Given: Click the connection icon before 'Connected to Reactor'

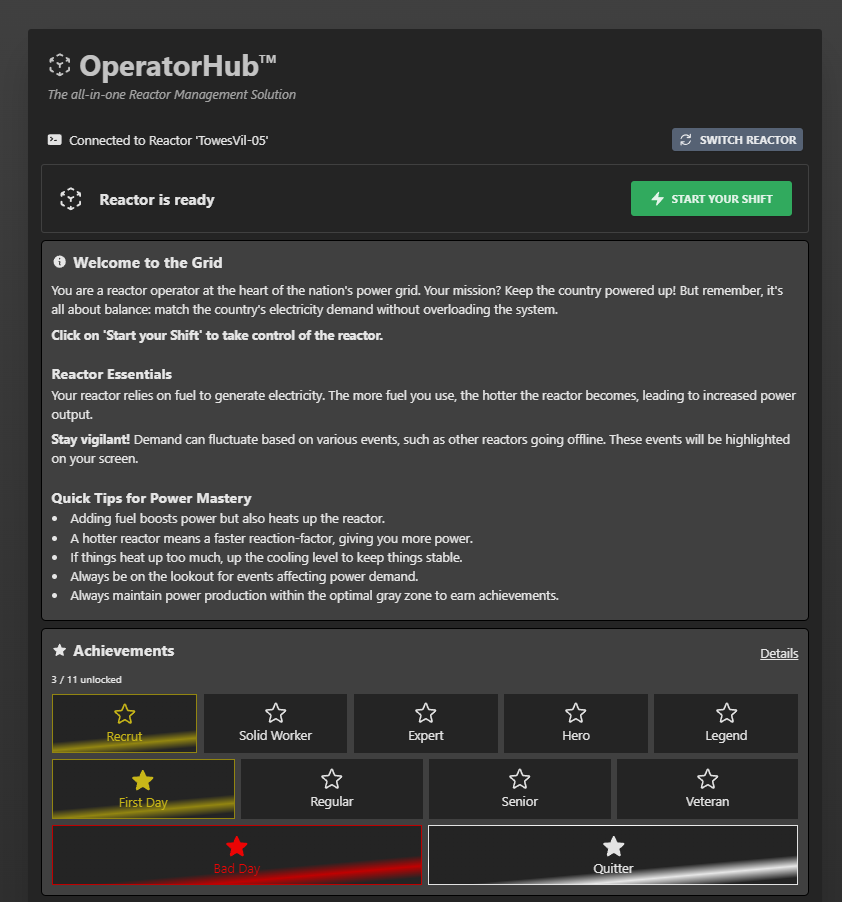Looking at the screenshot, I should 54,140.
